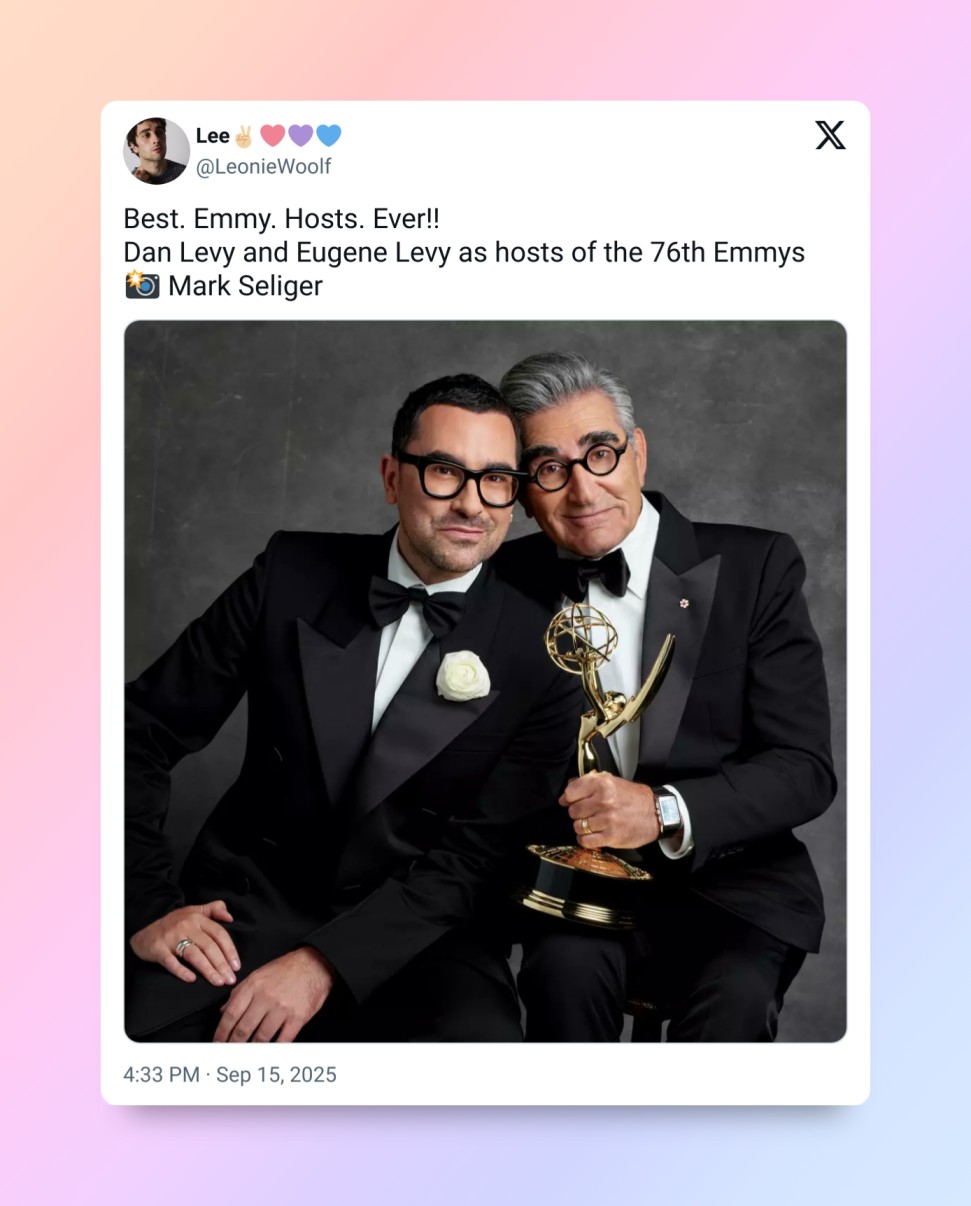
Task: Open the 4:33 PM timestamp link
Action: [161, 1075]
